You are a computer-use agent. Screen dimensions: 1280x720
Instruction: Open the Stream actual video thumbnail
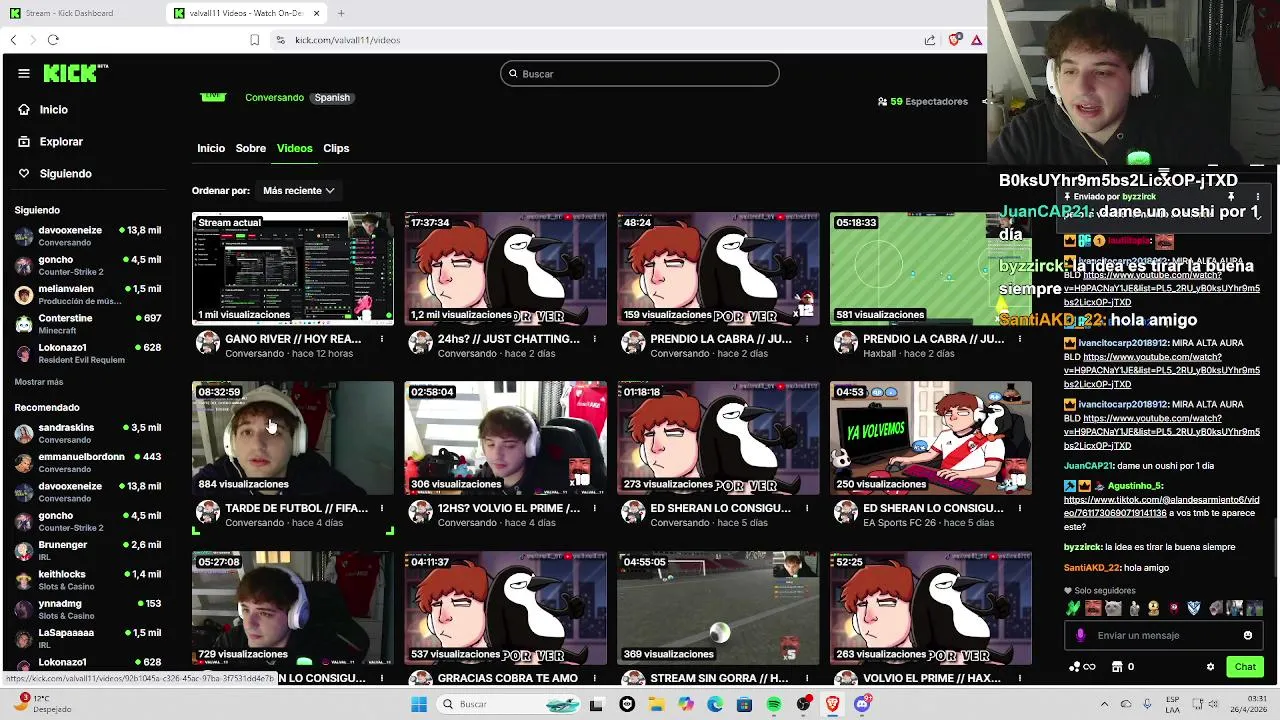click(293, 268)
